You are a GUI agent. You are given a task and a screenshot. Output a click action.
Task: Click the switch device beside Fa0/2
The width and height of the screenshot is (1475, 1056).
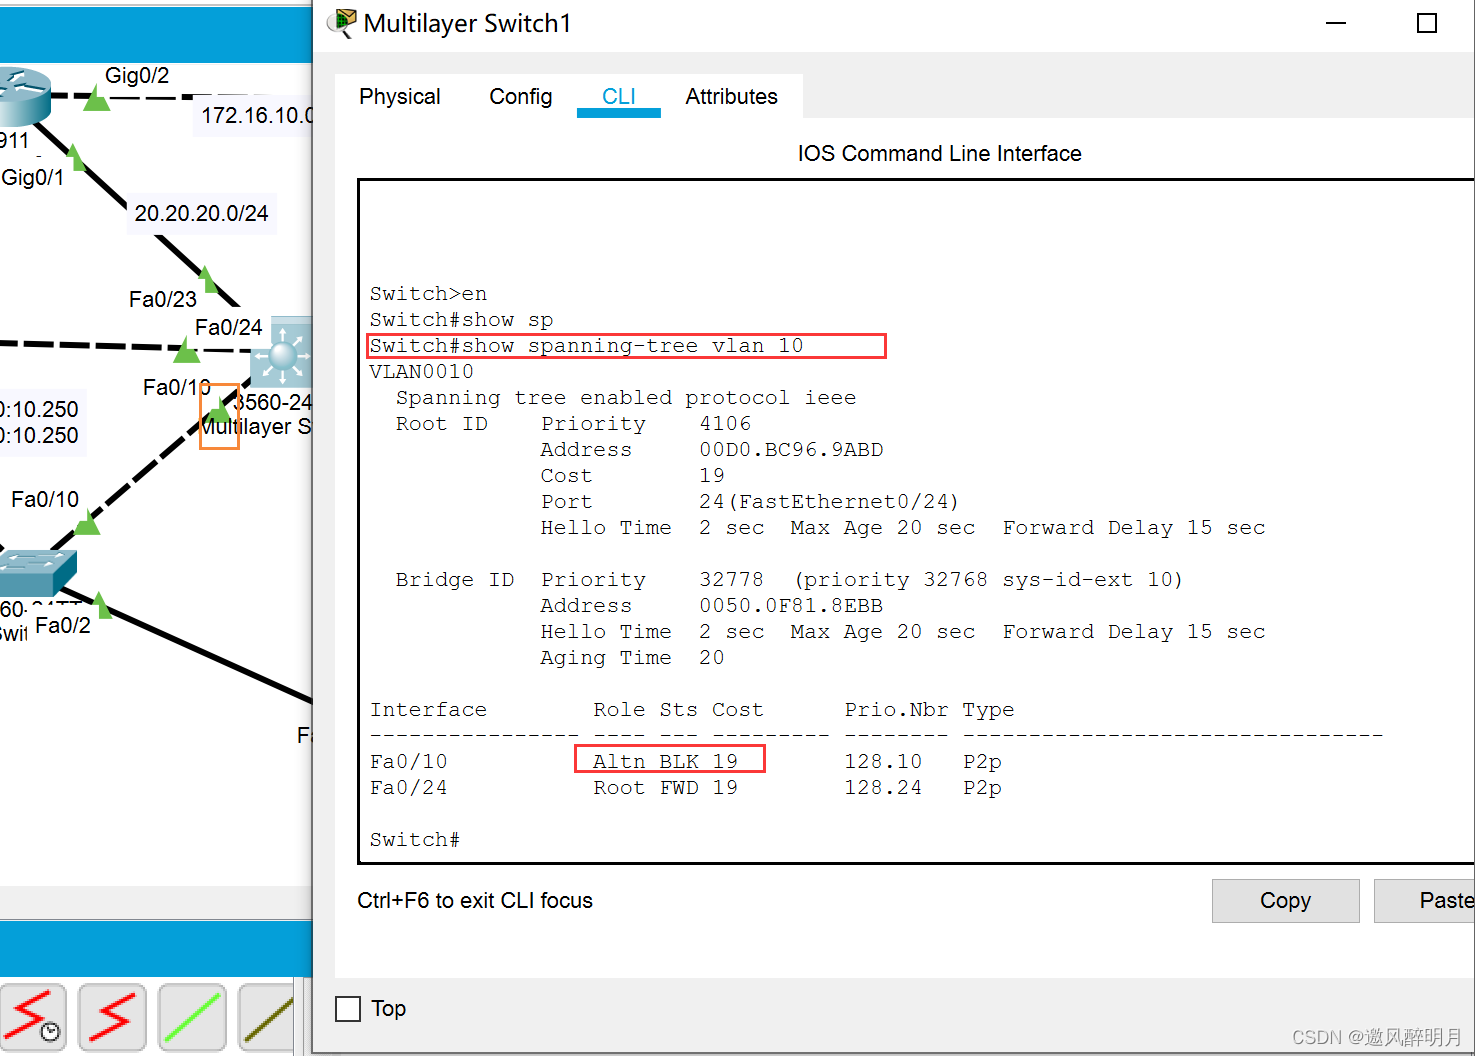(x=36, y=573)
